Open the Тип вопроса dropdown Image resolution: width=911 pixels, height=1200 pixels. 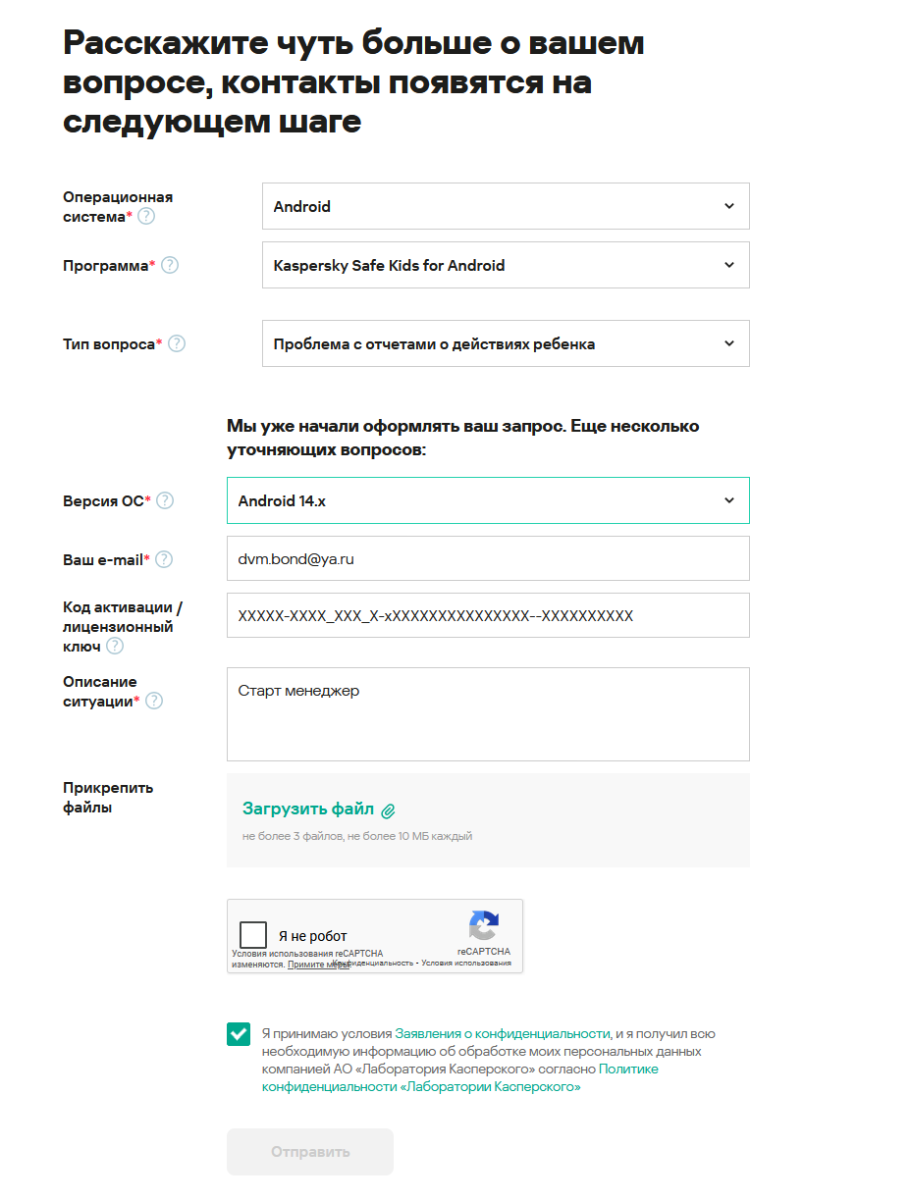[505, 344]
